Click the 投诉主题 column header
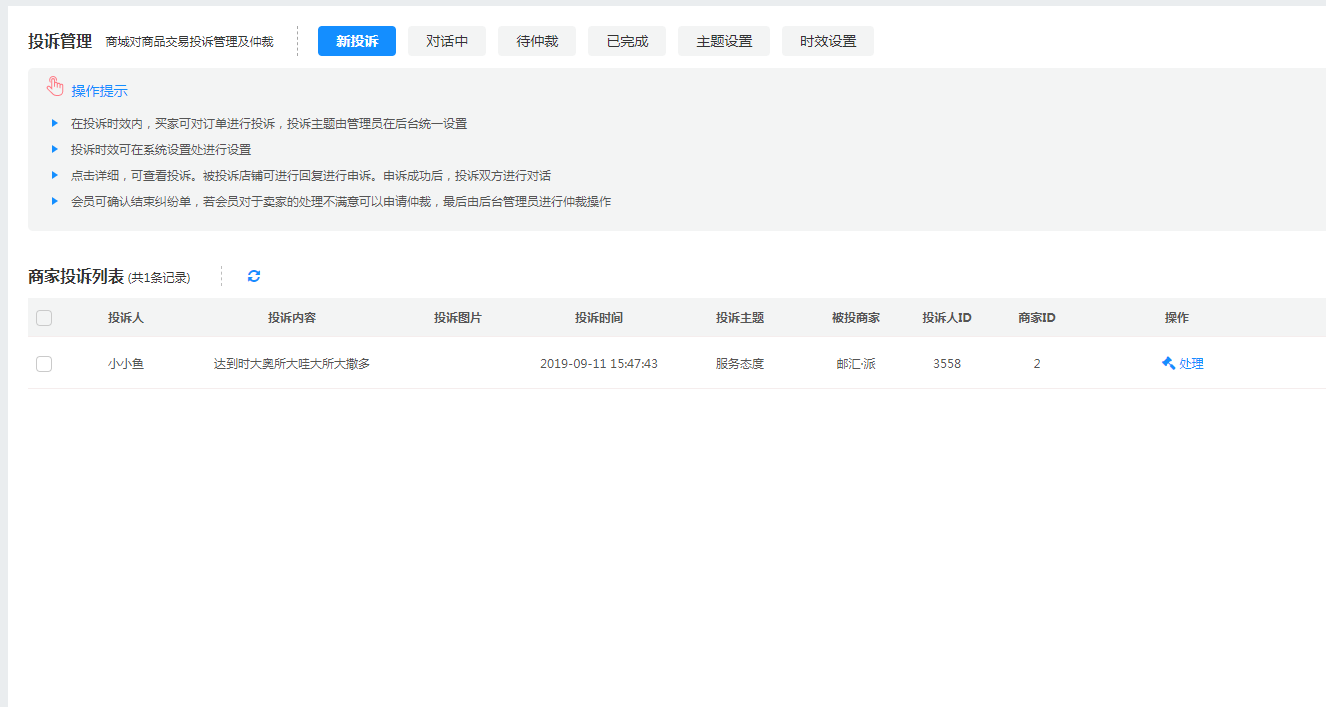 pos(740,318)
